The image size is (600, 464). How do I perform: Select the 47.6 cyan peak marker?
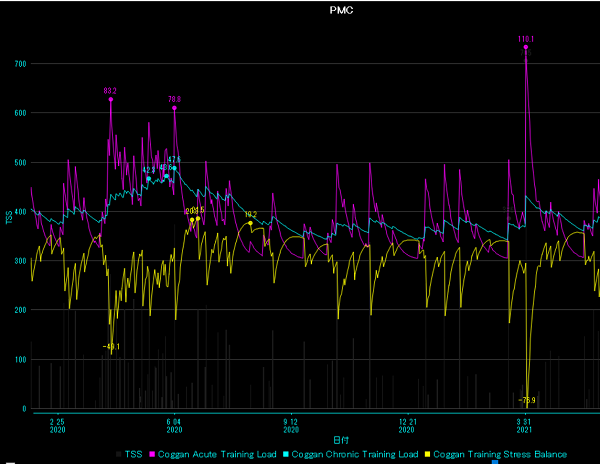click(174, 168)
